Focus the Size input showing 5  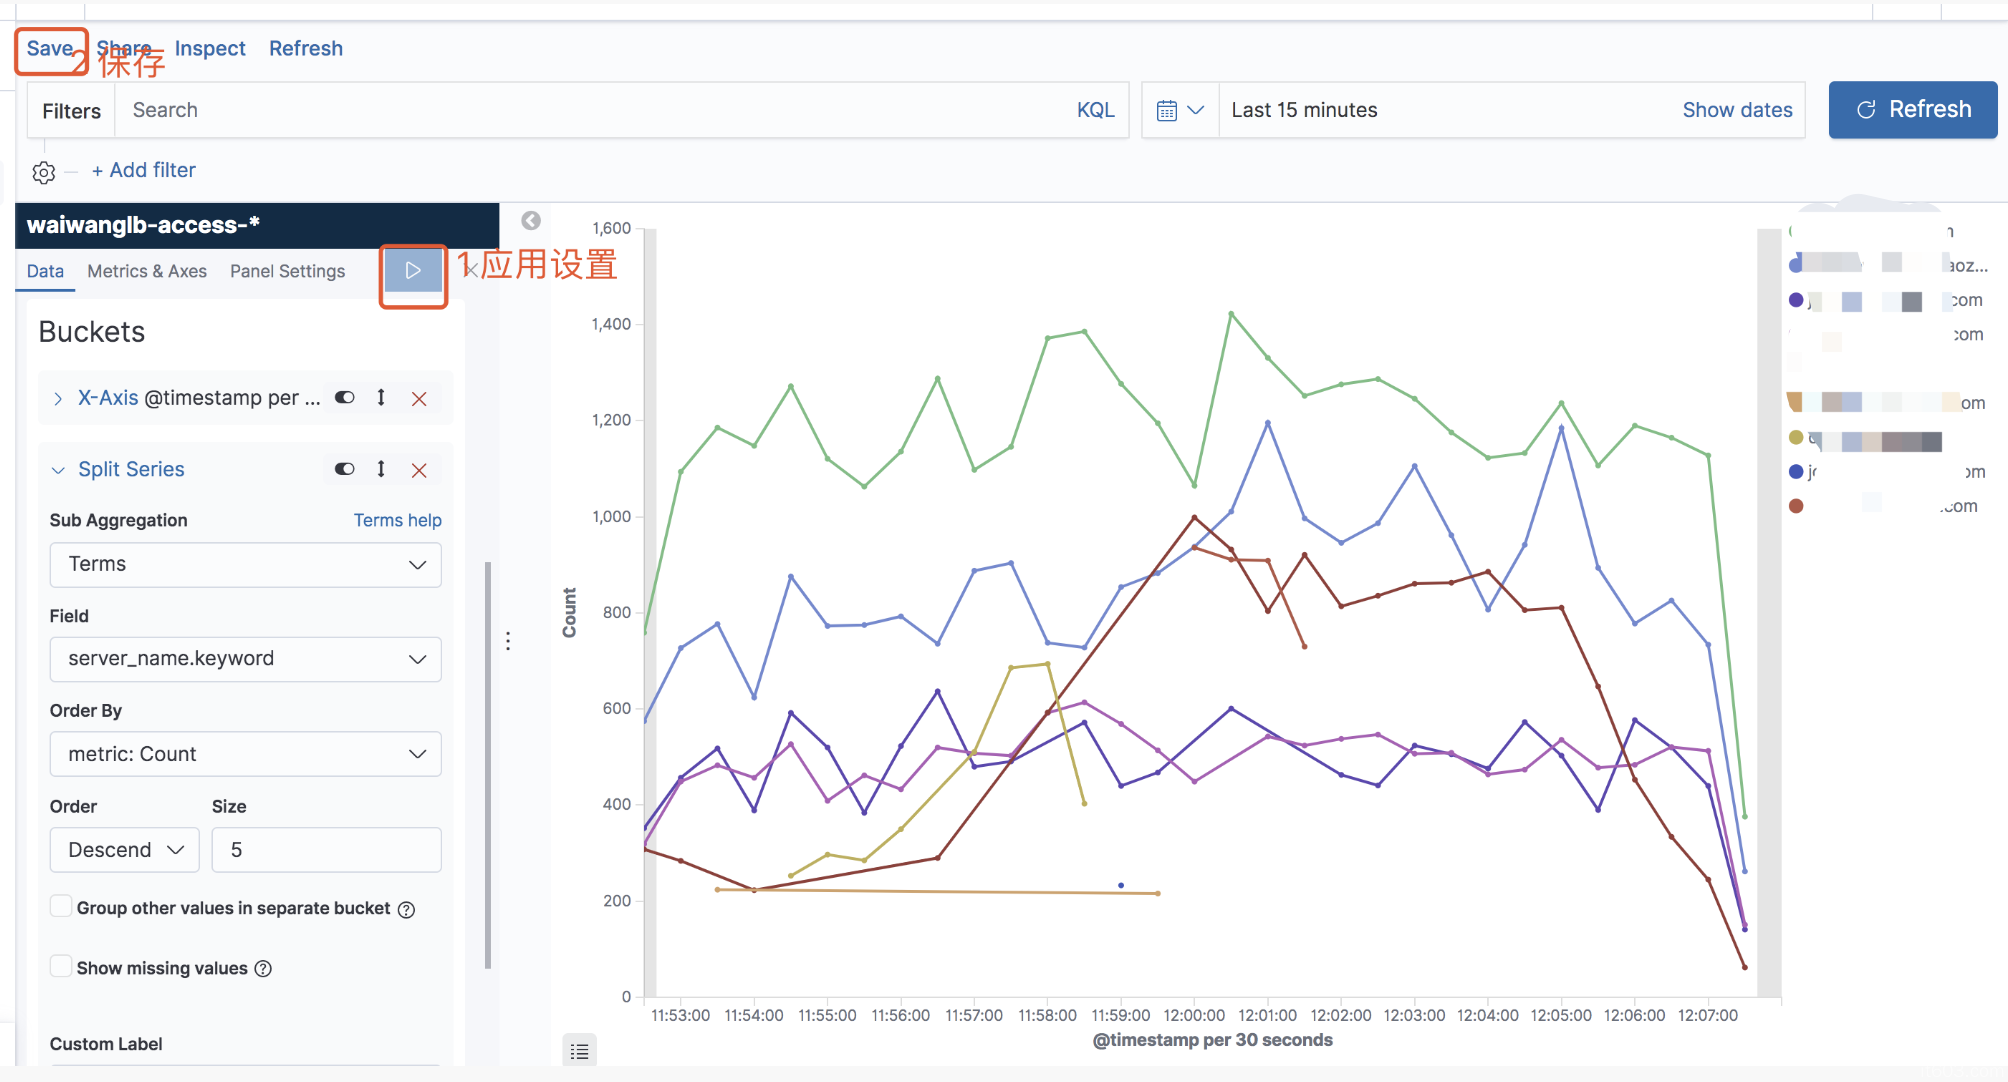coord(326,850)
